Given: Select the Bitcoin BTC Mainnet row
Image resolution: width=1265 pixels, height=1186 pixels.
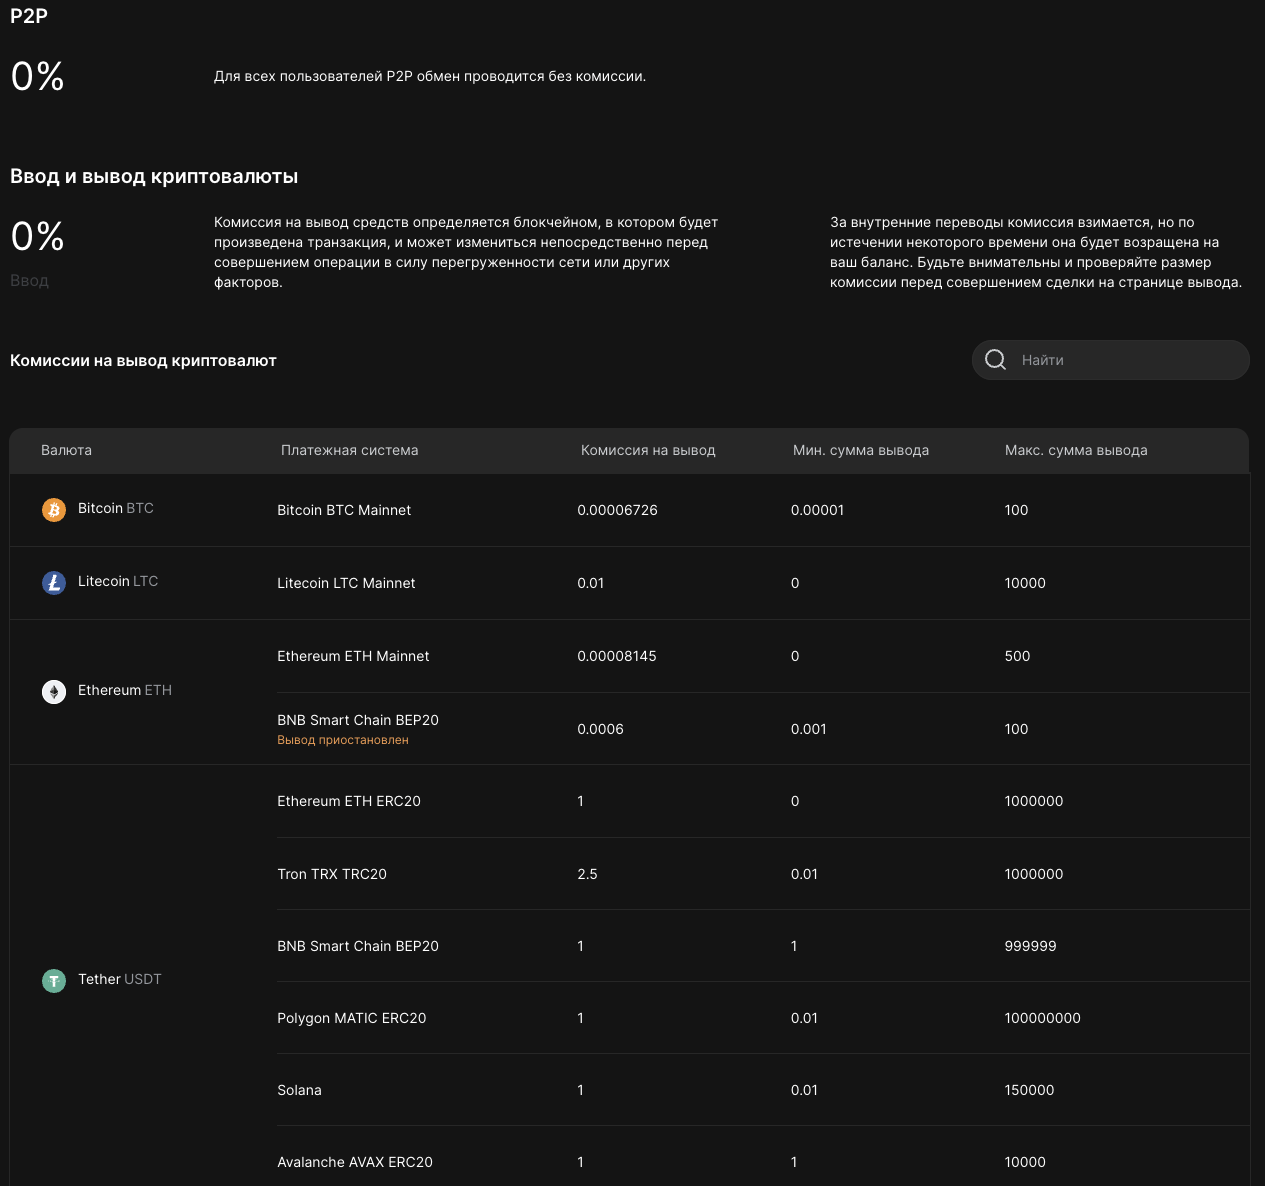Looking at the screenshot, I should [x=344, y=510].
